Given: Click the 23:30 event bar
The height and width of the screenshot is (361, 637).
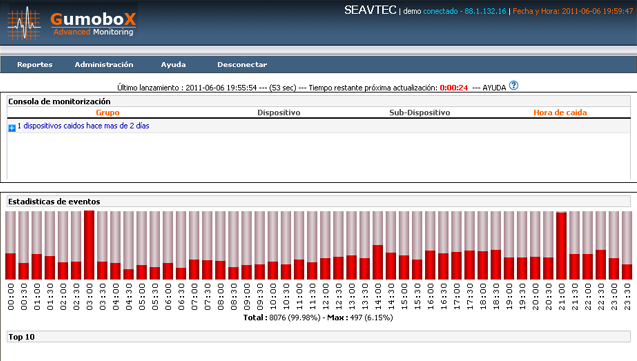Looking at the screenshot, I should (627, 245).
